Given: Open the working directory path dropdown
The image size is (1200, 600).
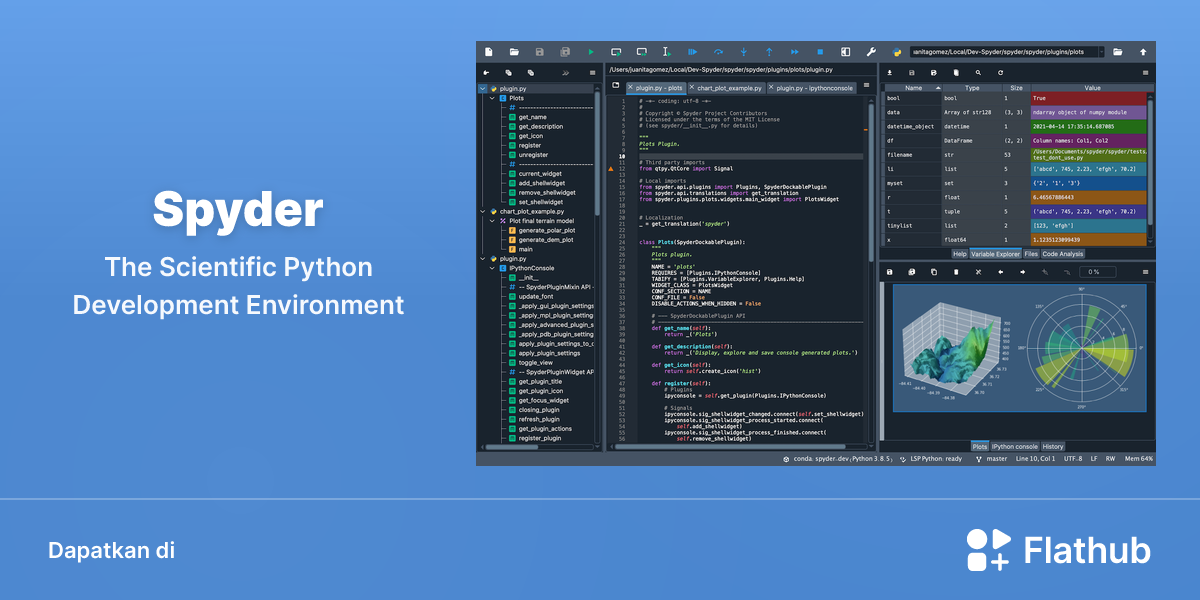Looking at the screenshot, I should tap(1101, 51).
